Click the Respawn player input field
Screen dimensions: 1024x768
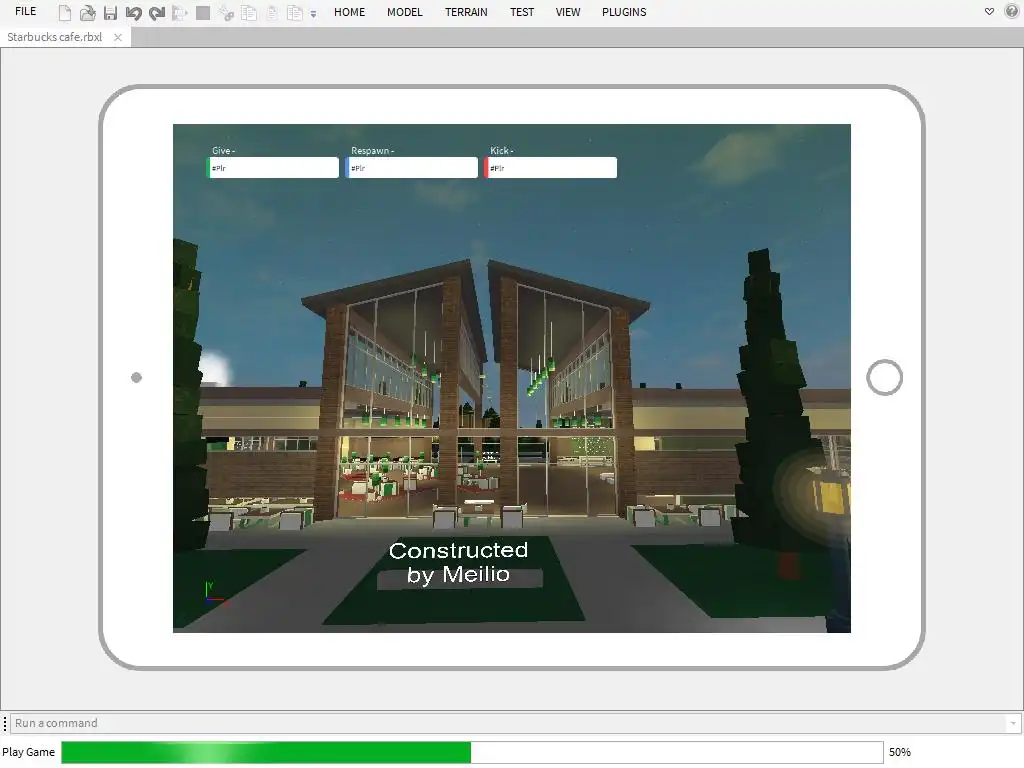[x=412, y=167]
